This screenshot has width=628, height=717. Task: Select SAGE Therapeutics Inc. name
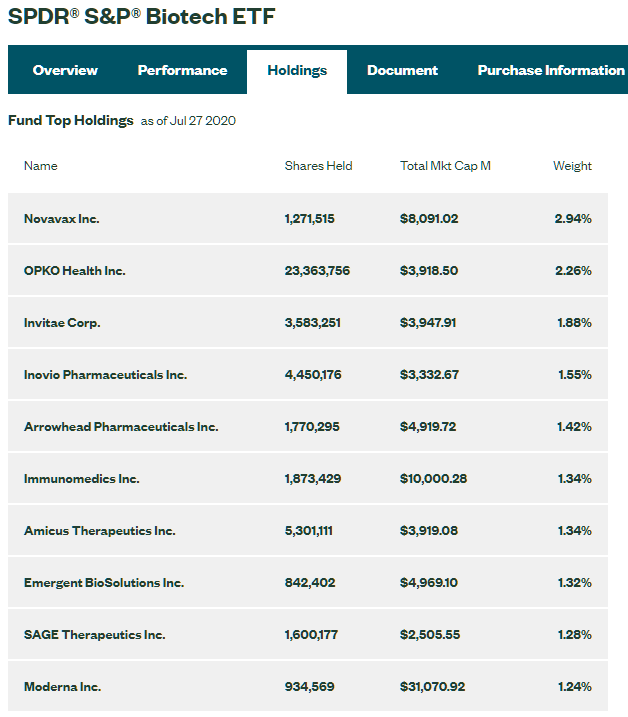click(95, 635)
